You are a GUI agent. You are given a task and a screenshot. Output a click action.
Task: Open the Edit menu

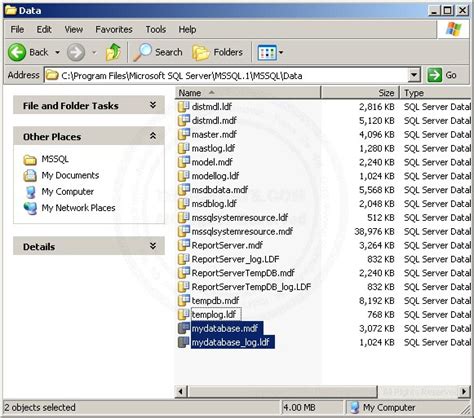[44, 29]
